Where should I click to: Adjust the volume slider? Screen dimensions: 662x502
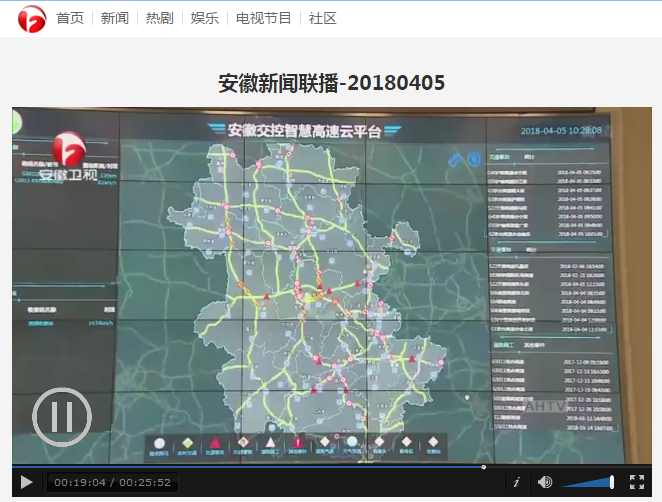(x=588, y=482)
